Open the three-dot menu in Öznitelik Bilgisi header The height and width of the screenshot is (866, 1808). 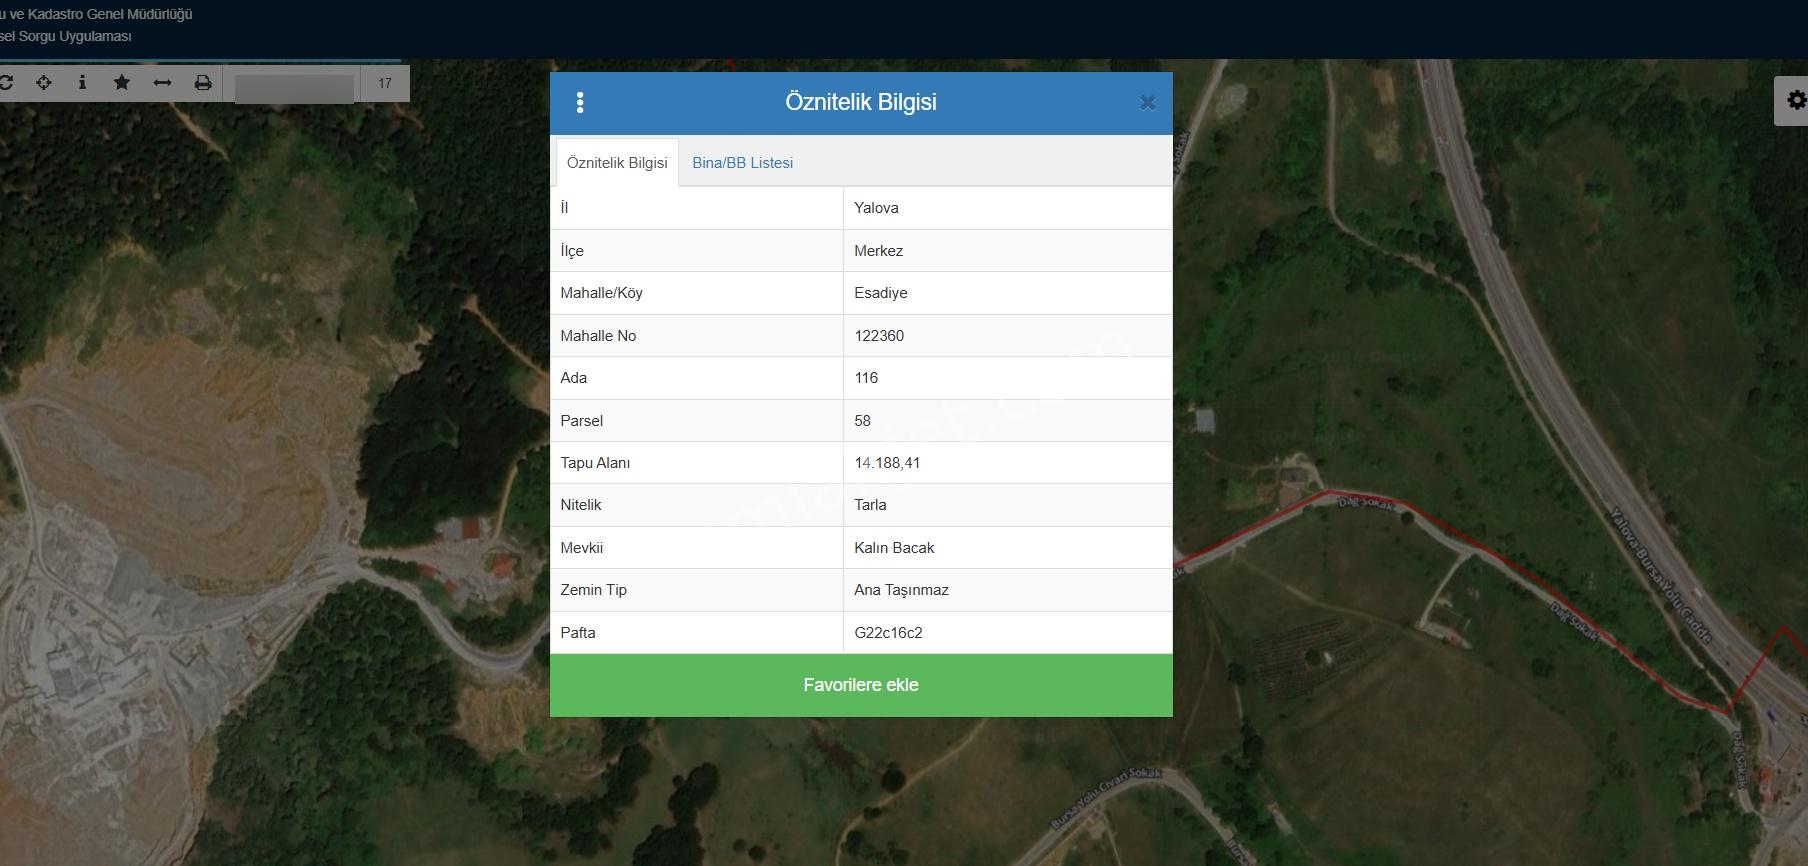(x=580, y=102)
